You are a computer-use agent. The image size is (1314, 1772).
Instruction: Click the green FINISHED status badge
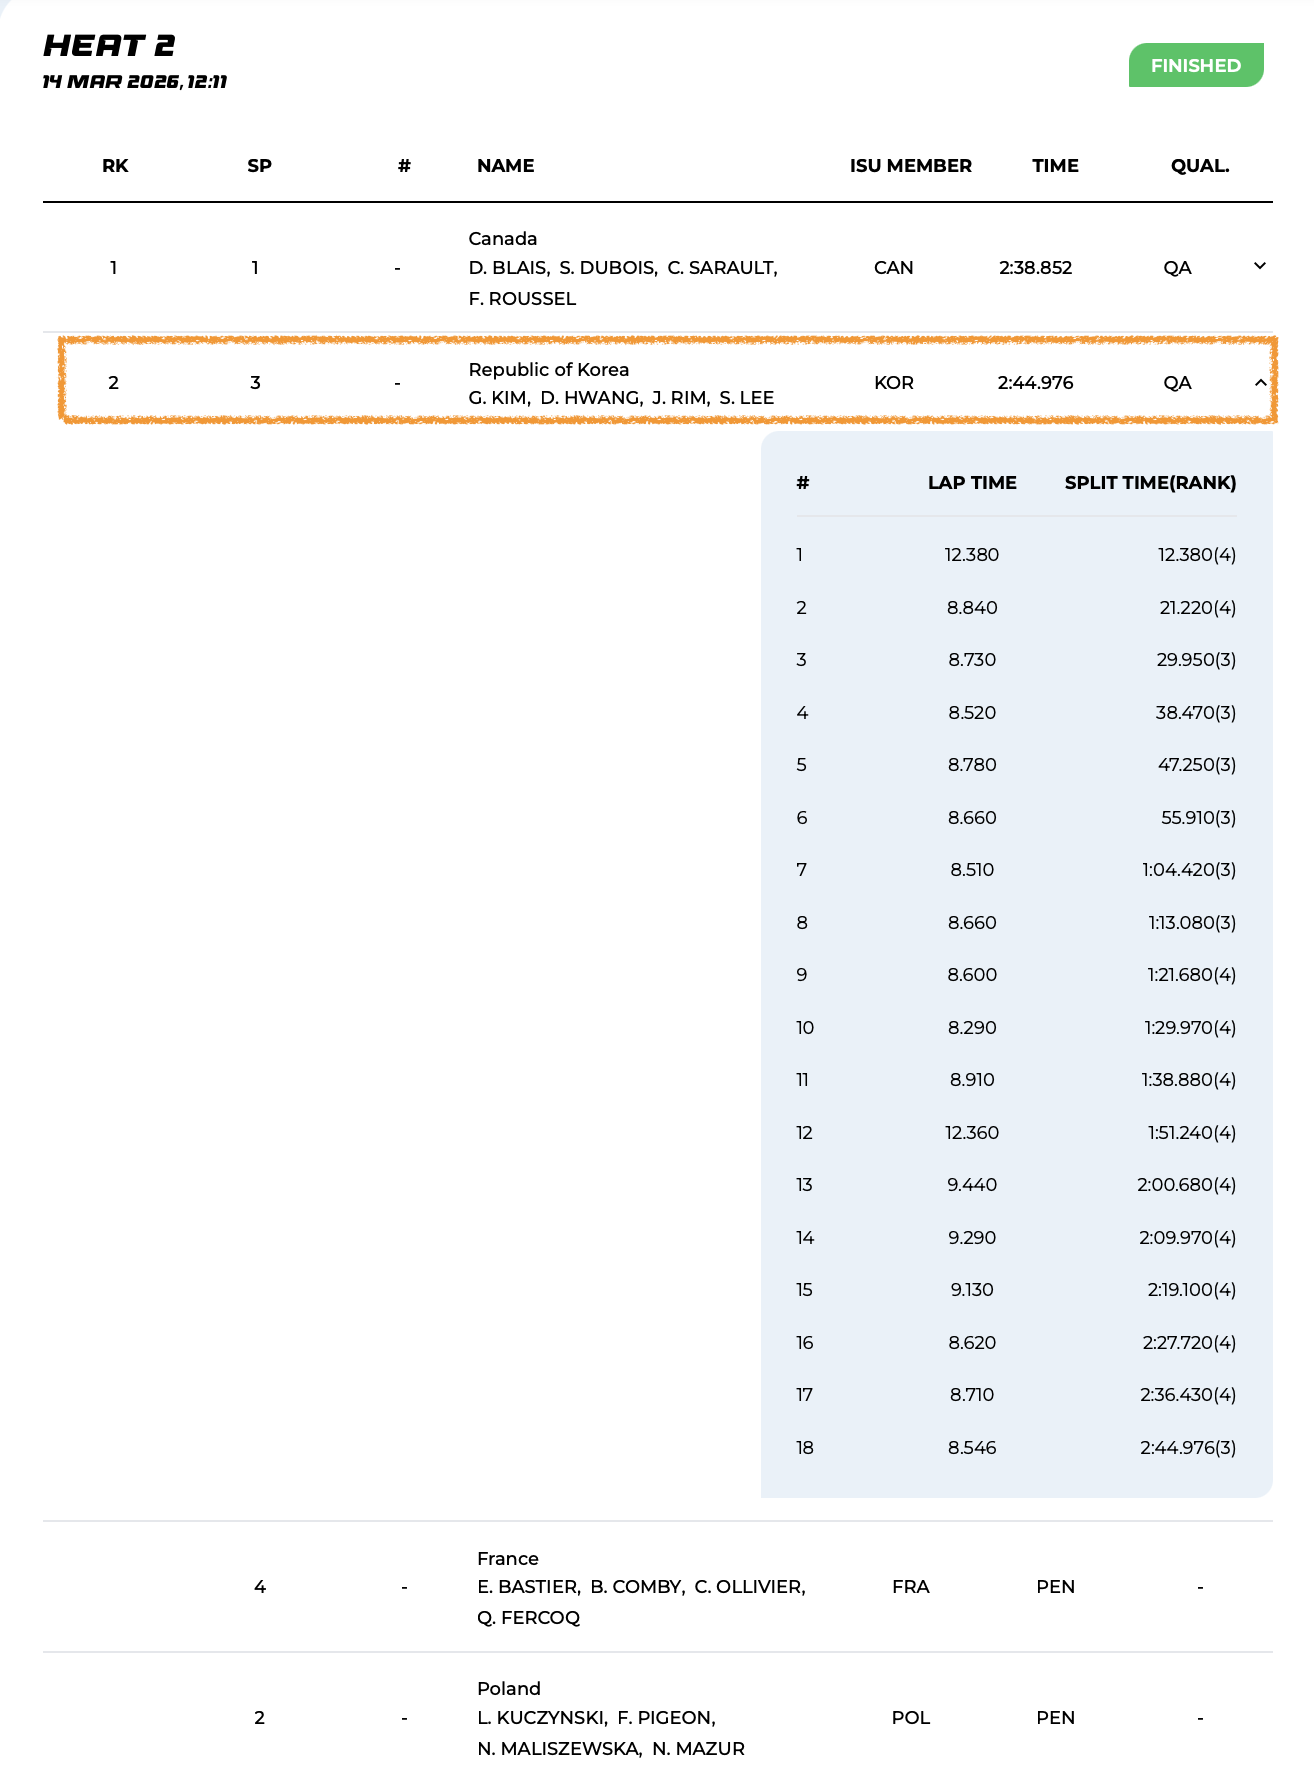coord(1195,65)
